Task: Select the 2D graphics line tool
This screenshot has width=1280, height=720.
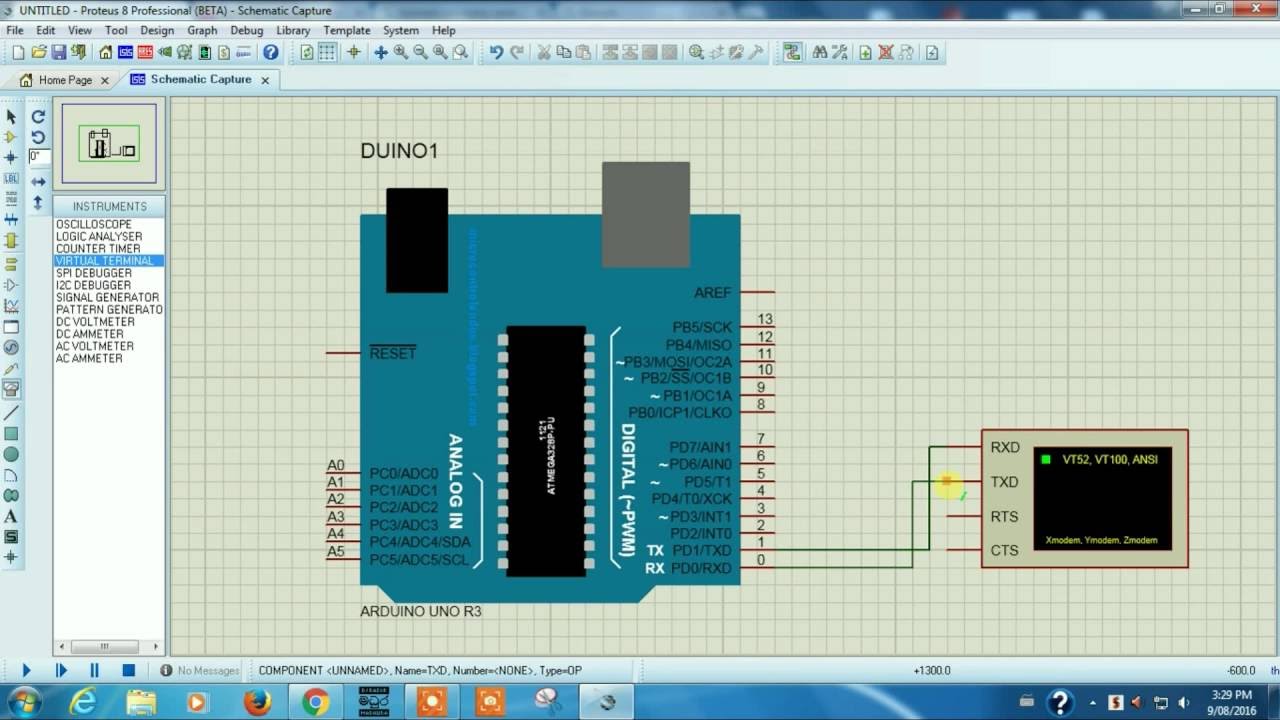Action: click(11, 413)
